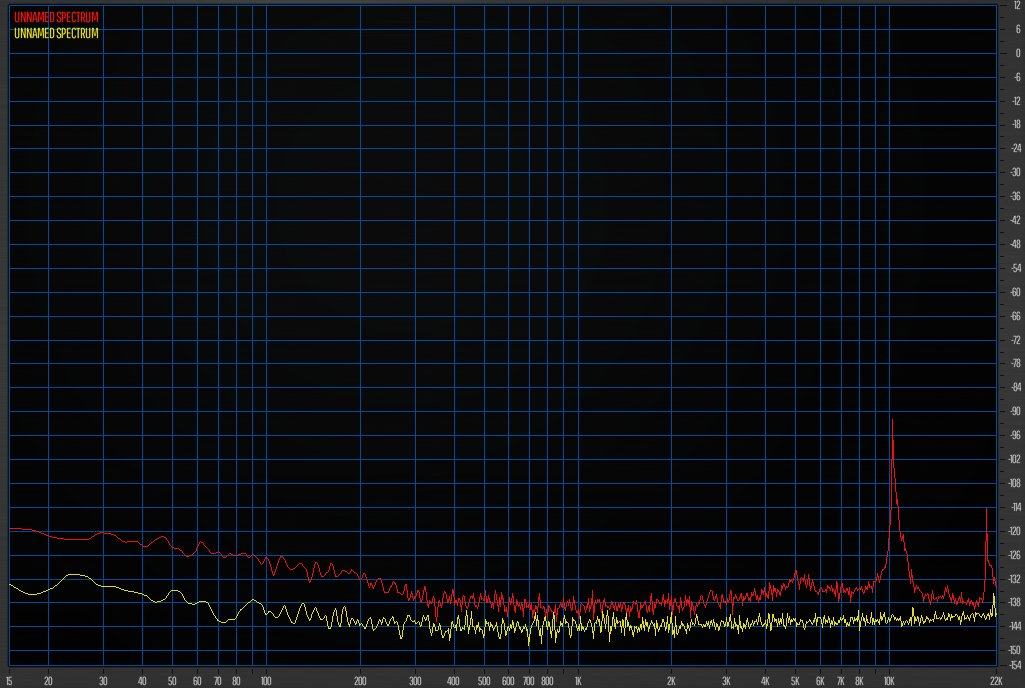Click the -48 dB level label
This screenshot has height=688, width=1025.
tap(1016, 244)
